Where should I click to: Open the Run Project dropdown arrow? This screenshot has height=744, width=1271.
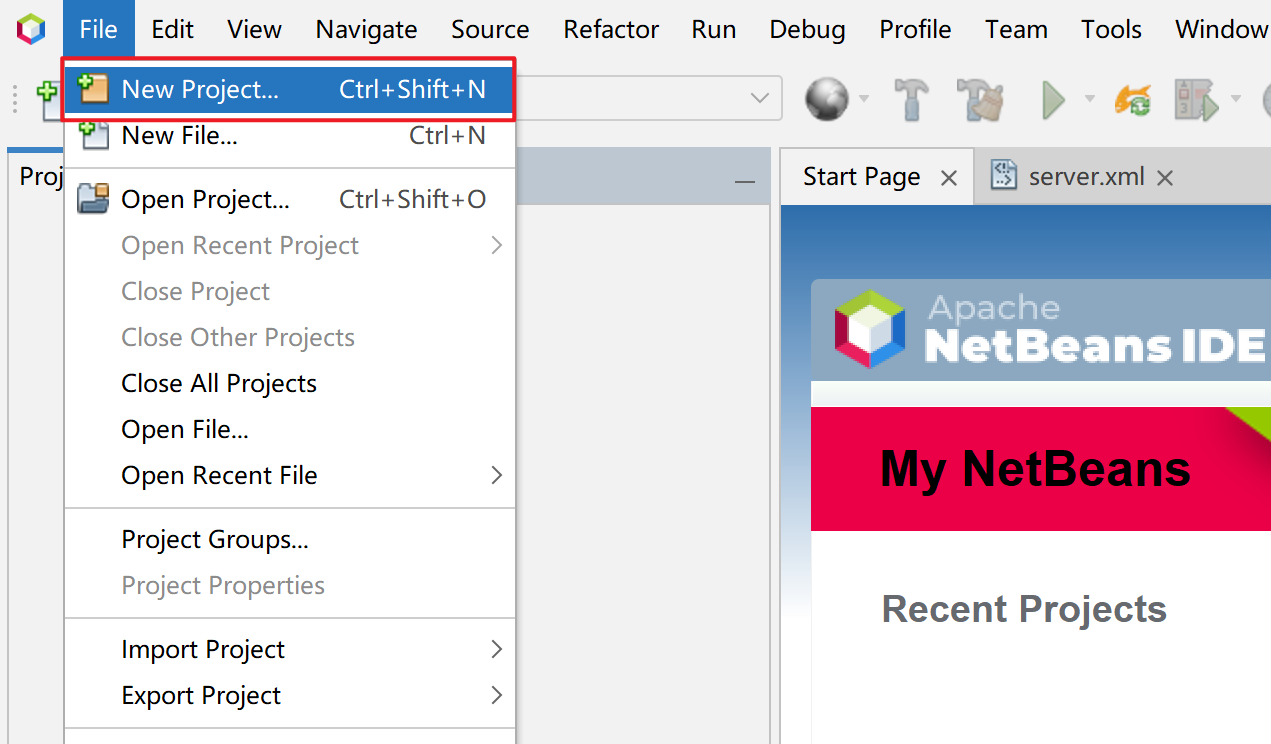(1090, 99)
